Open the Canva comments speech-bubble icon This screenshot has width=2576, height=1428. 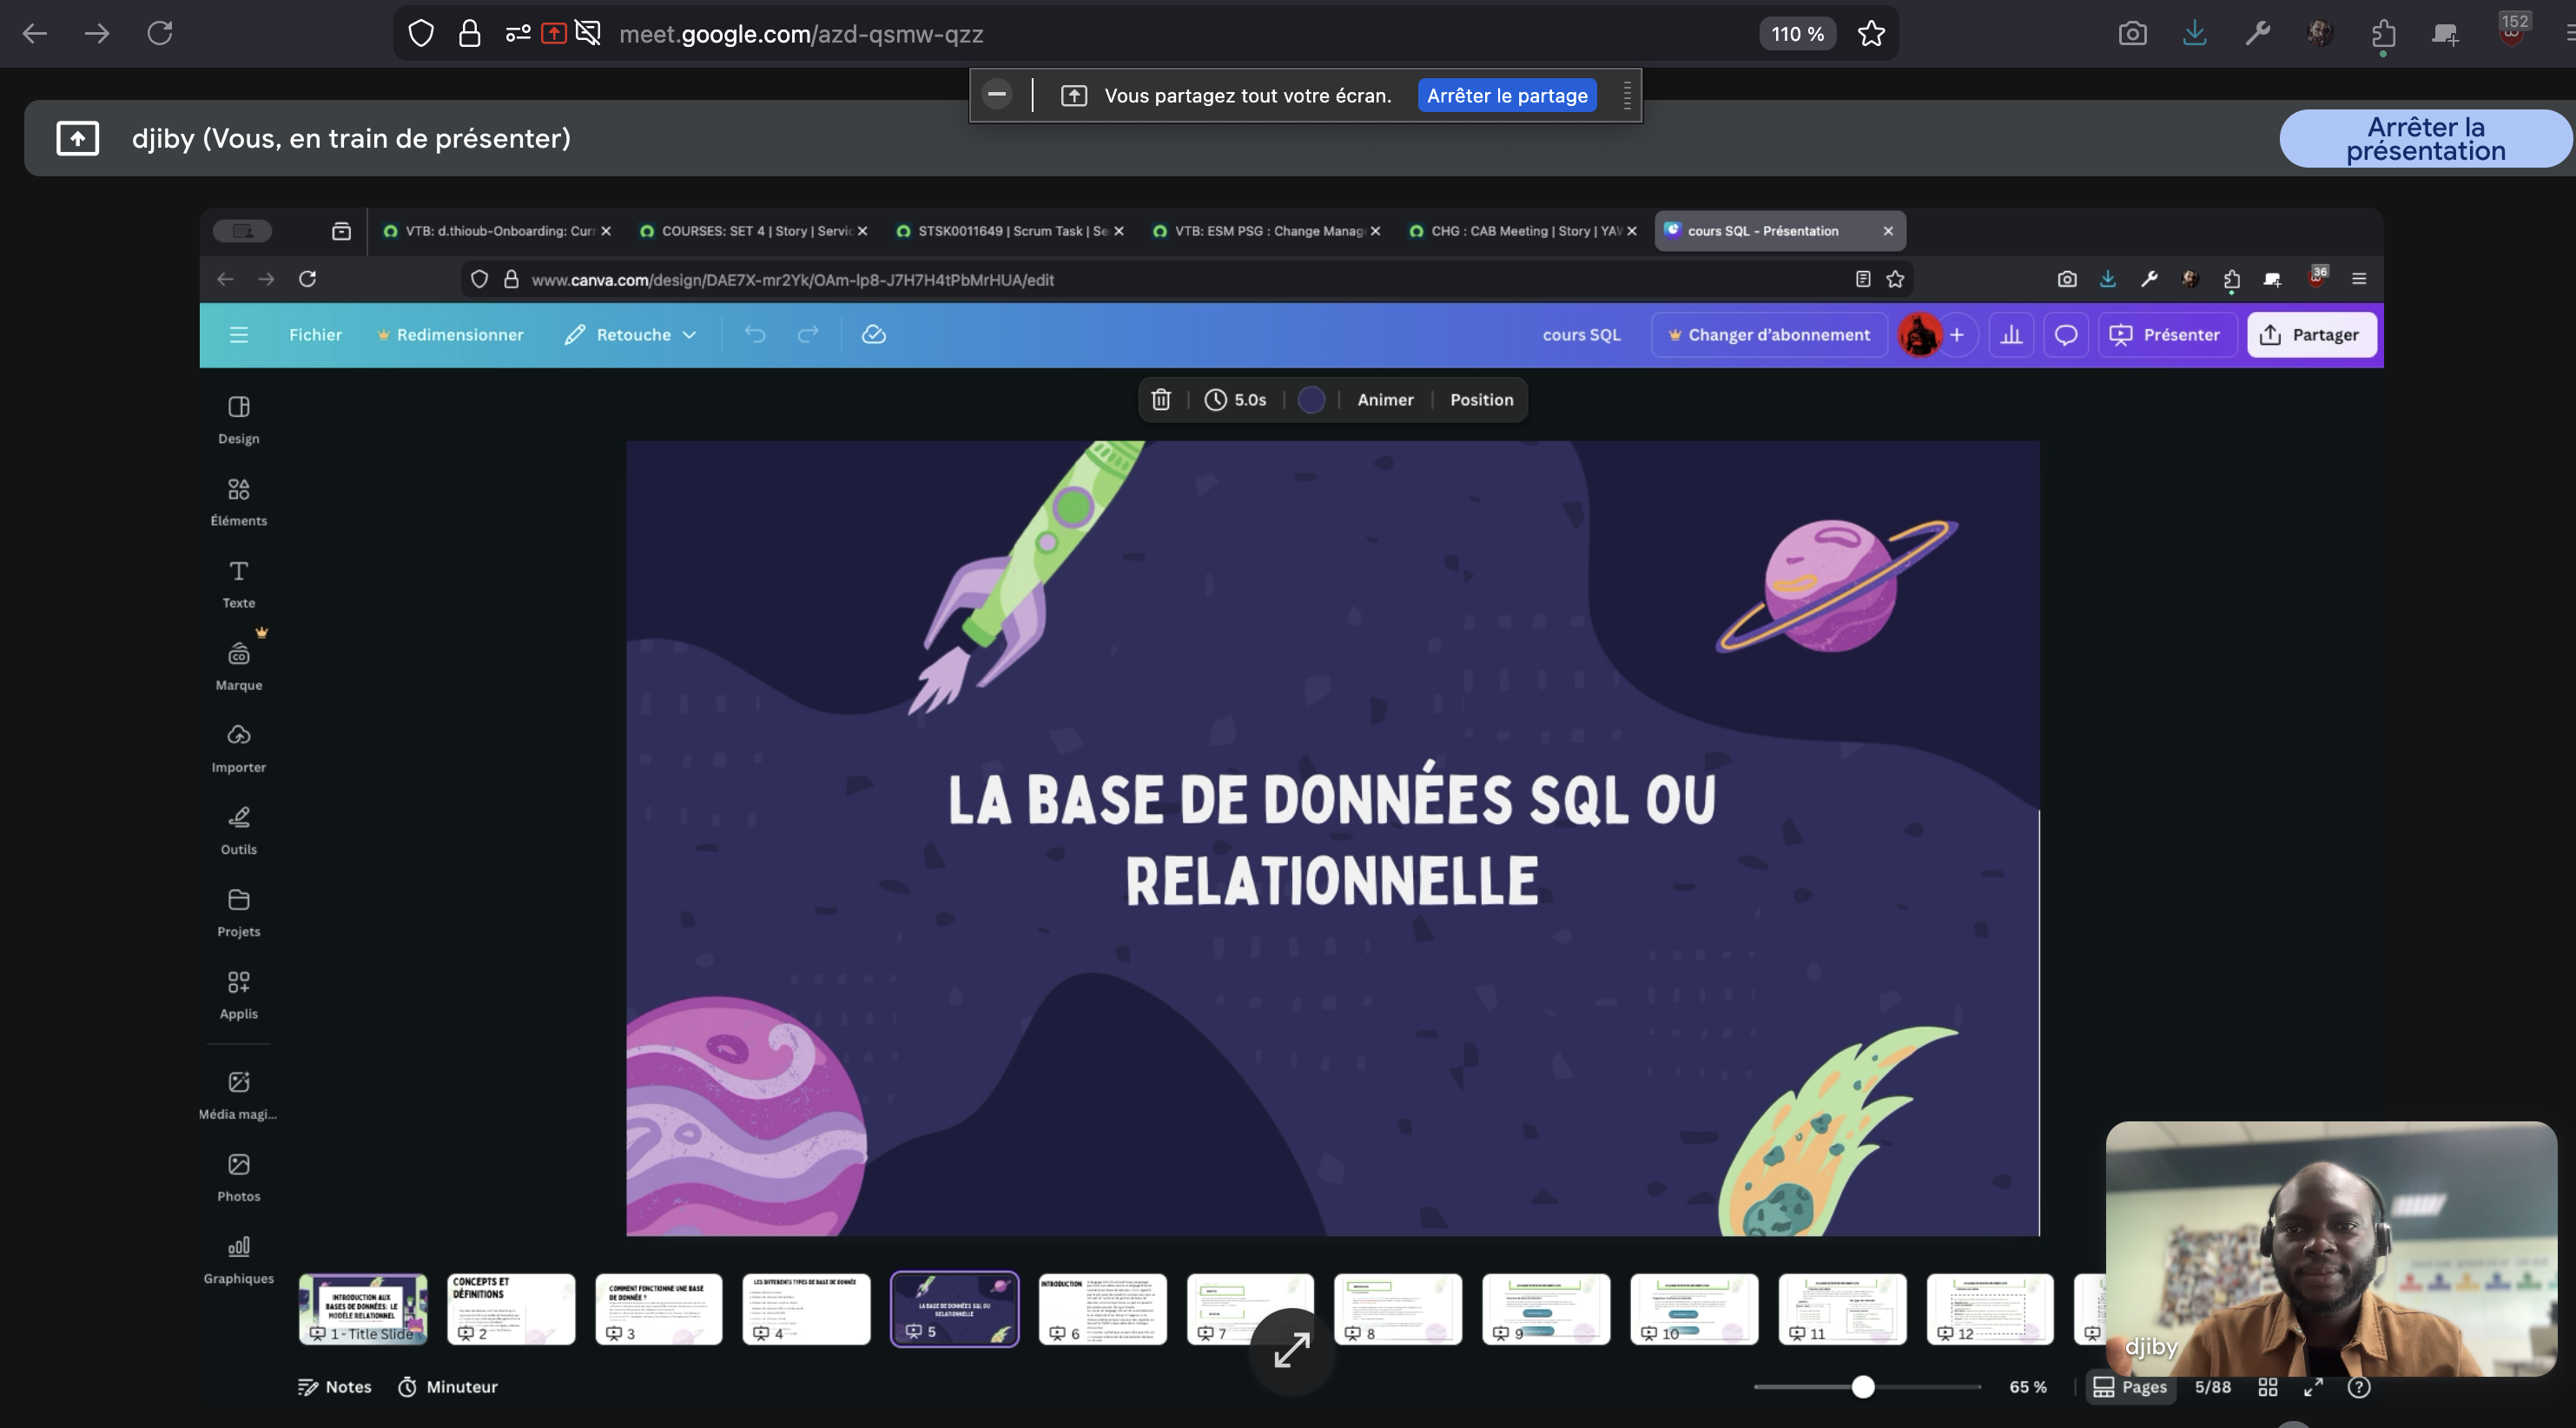pos(2065,335)
